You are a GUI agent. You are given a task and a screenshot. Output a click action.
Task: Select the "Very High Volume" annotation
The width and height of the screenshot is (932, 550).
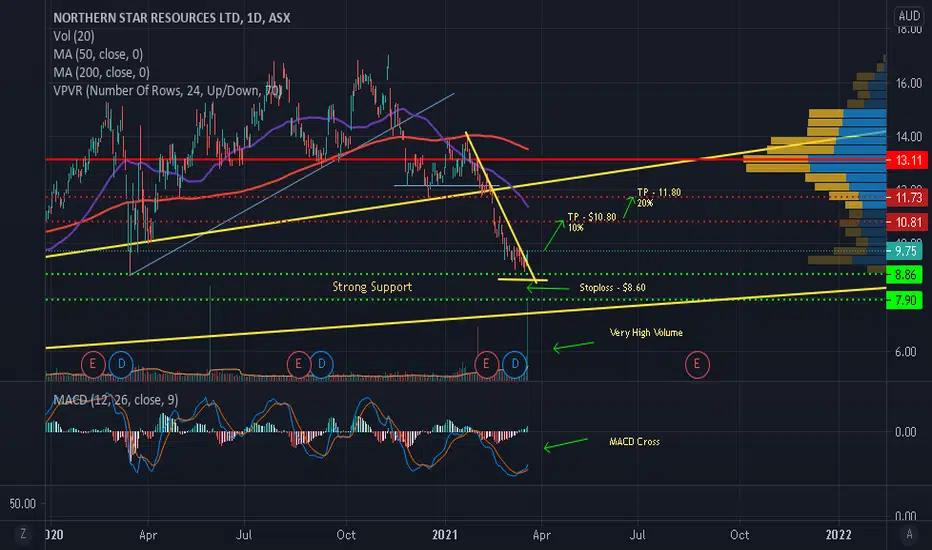click(646, 333)
